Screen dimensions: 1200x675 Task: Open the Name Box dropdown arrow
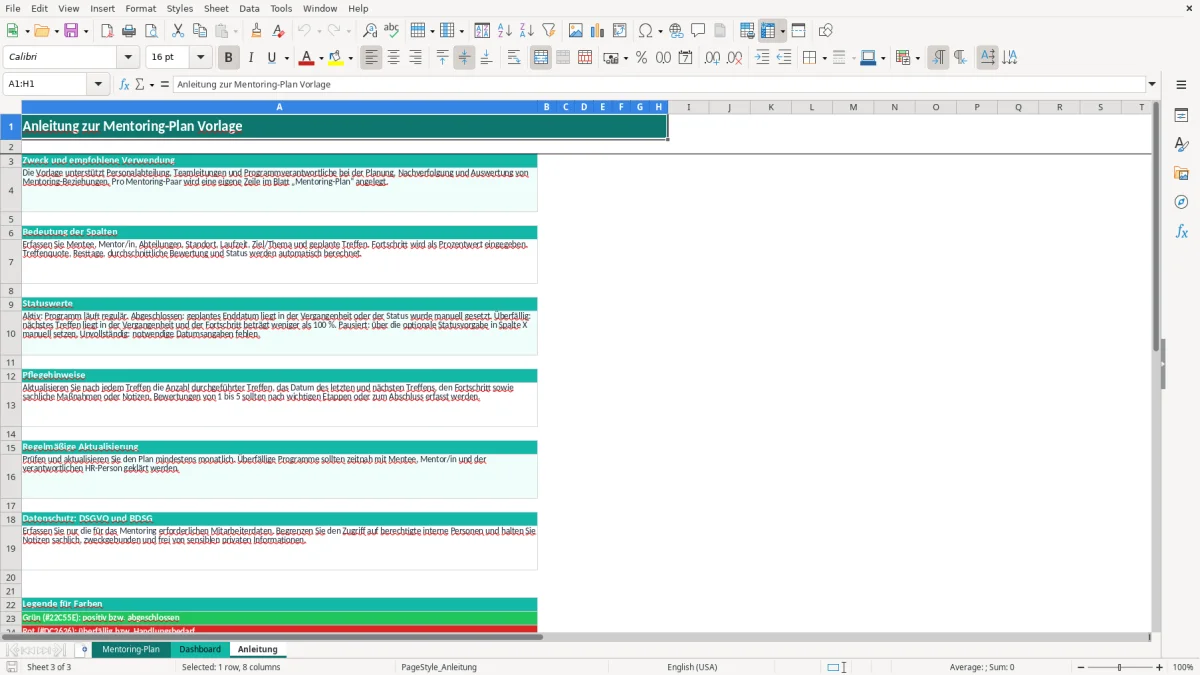[99, 84]
